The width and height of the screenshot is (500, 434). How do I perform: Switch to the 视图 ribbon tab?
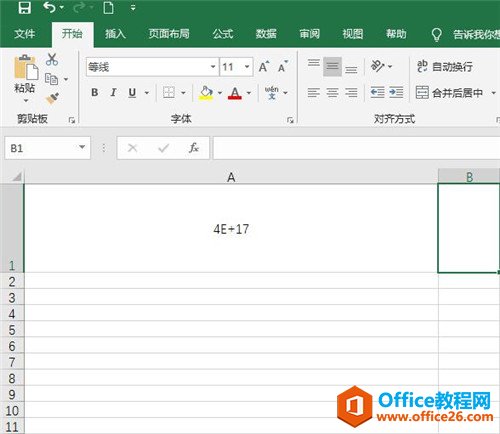[353, 33]
